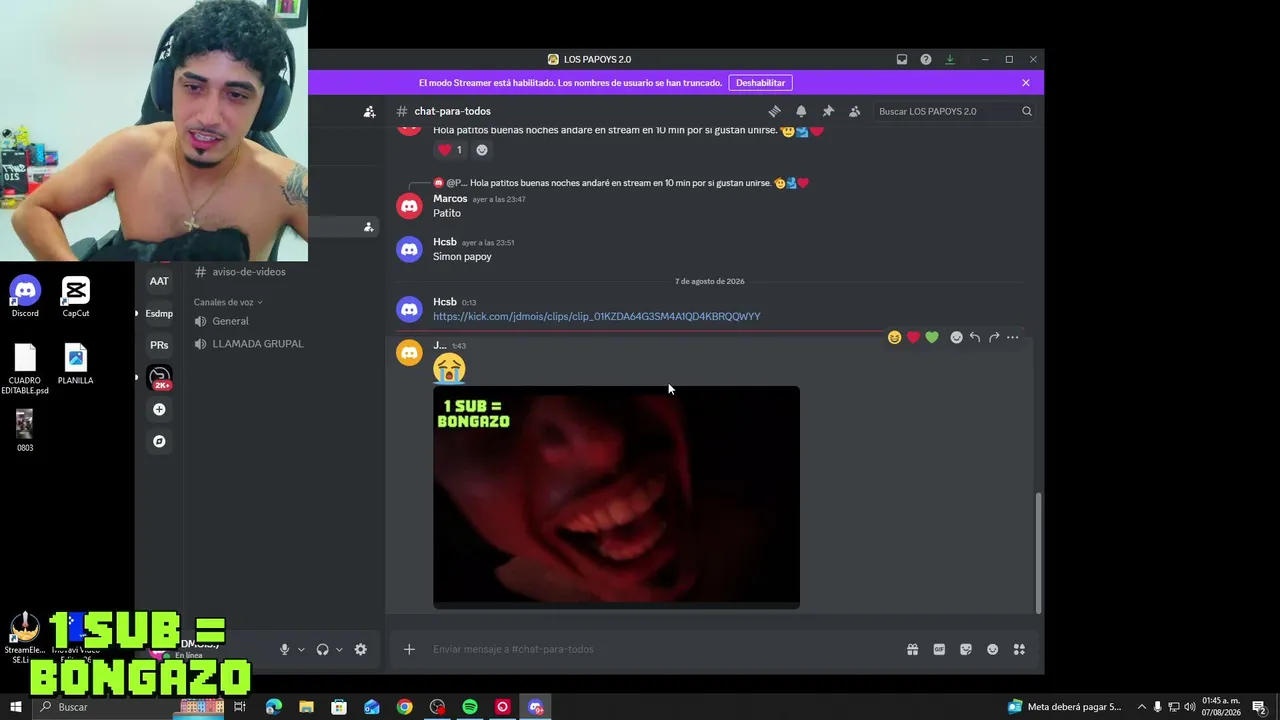Click the Deshabilitar streamer mode button

pyautogui.click(x=761, y=83)
